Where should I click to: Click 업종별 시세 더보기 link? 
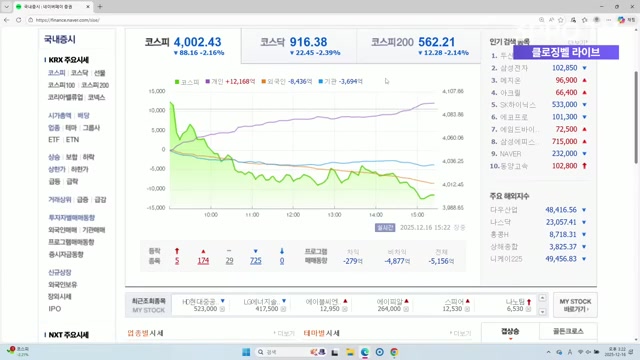click(284, 333)
